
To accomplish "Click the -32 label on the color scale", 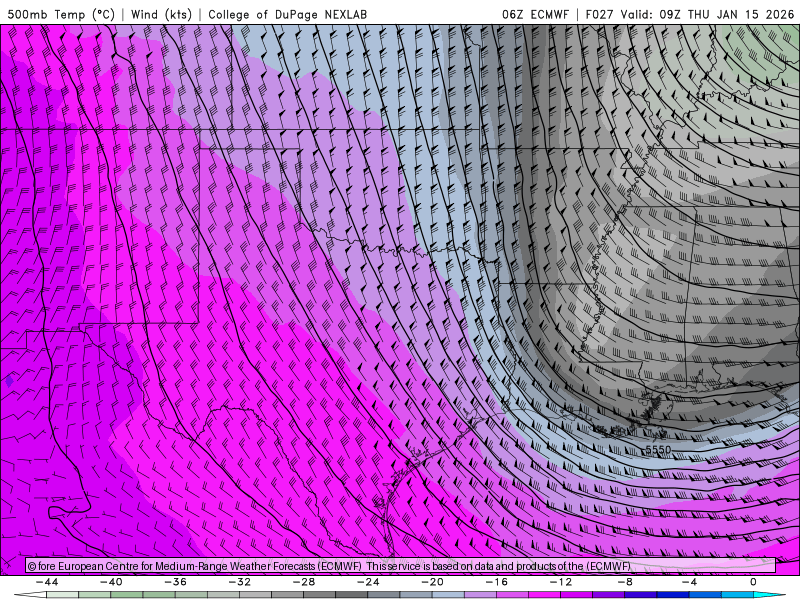I will pos(239,581).
